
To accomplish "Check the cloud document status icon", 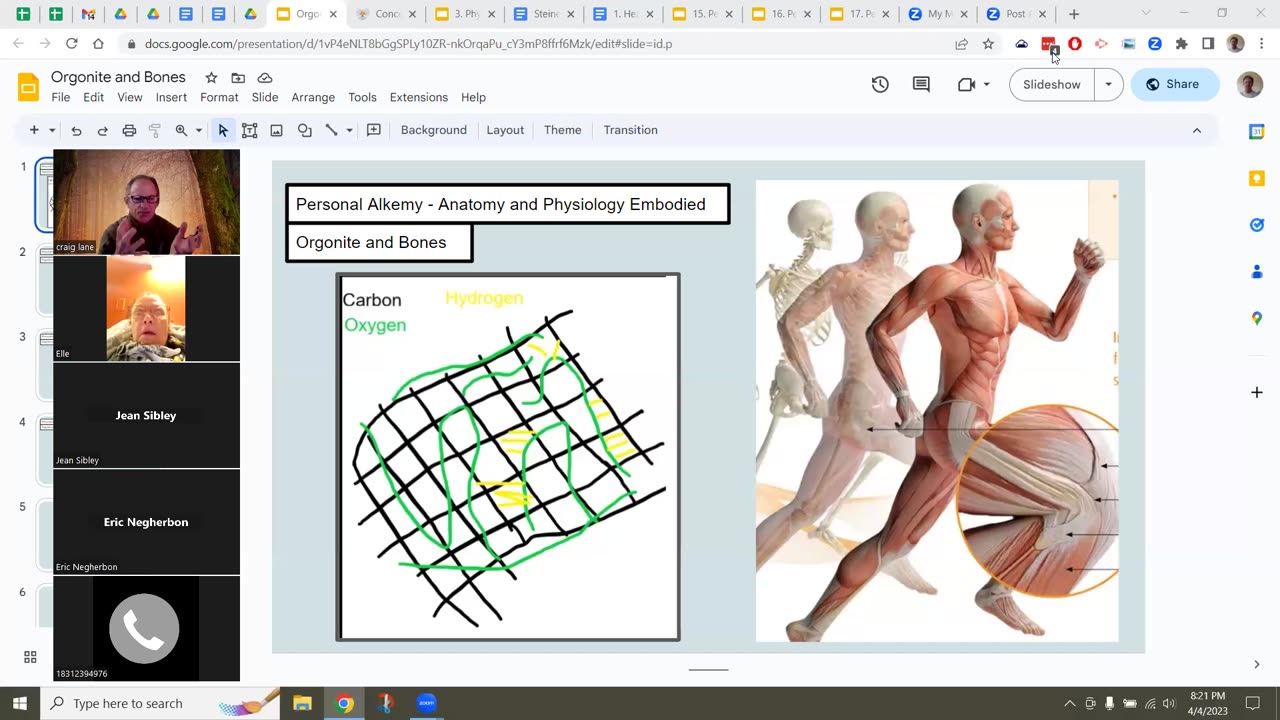I will tap(265, 78).
